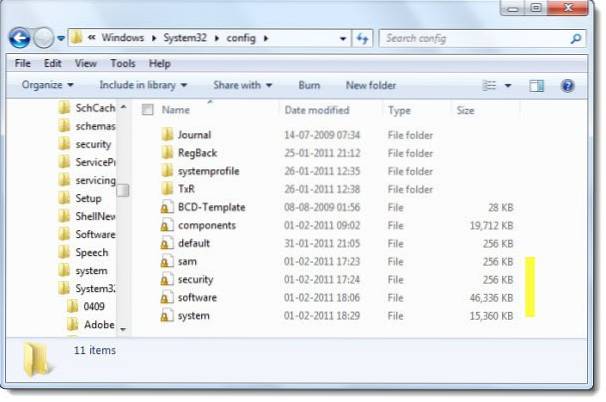606x402 pixels.
Task: Tick the select-all checkbox in header
Action: click(x=147, y=110)
